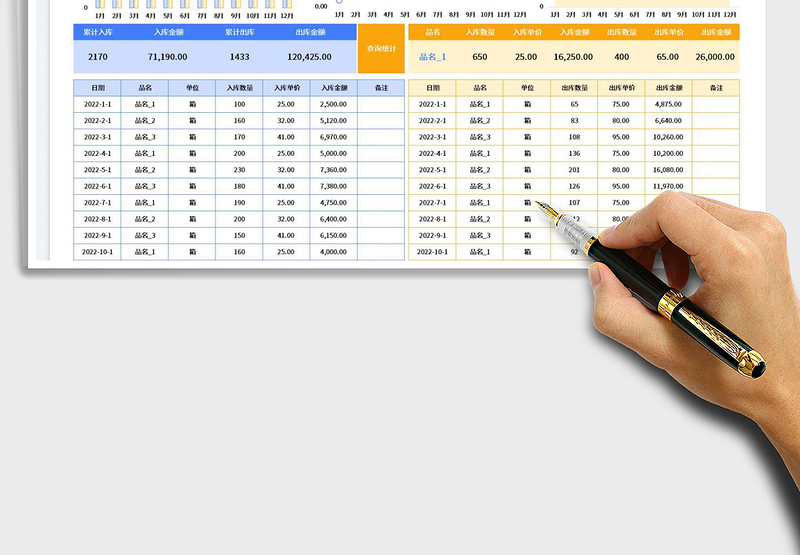Click the 备注 header of the inbound table
The height and width of the screenshot is (555, 800).
point(381,88)
